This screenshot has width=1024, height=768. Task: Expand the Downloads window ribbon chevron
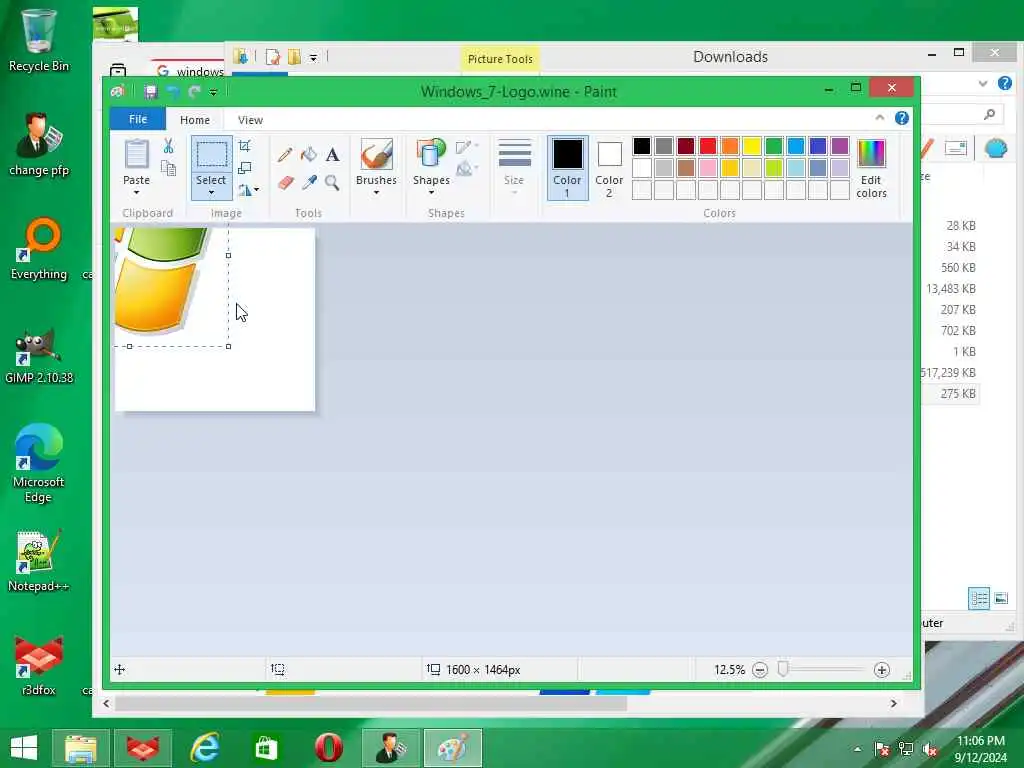[983, 84]
